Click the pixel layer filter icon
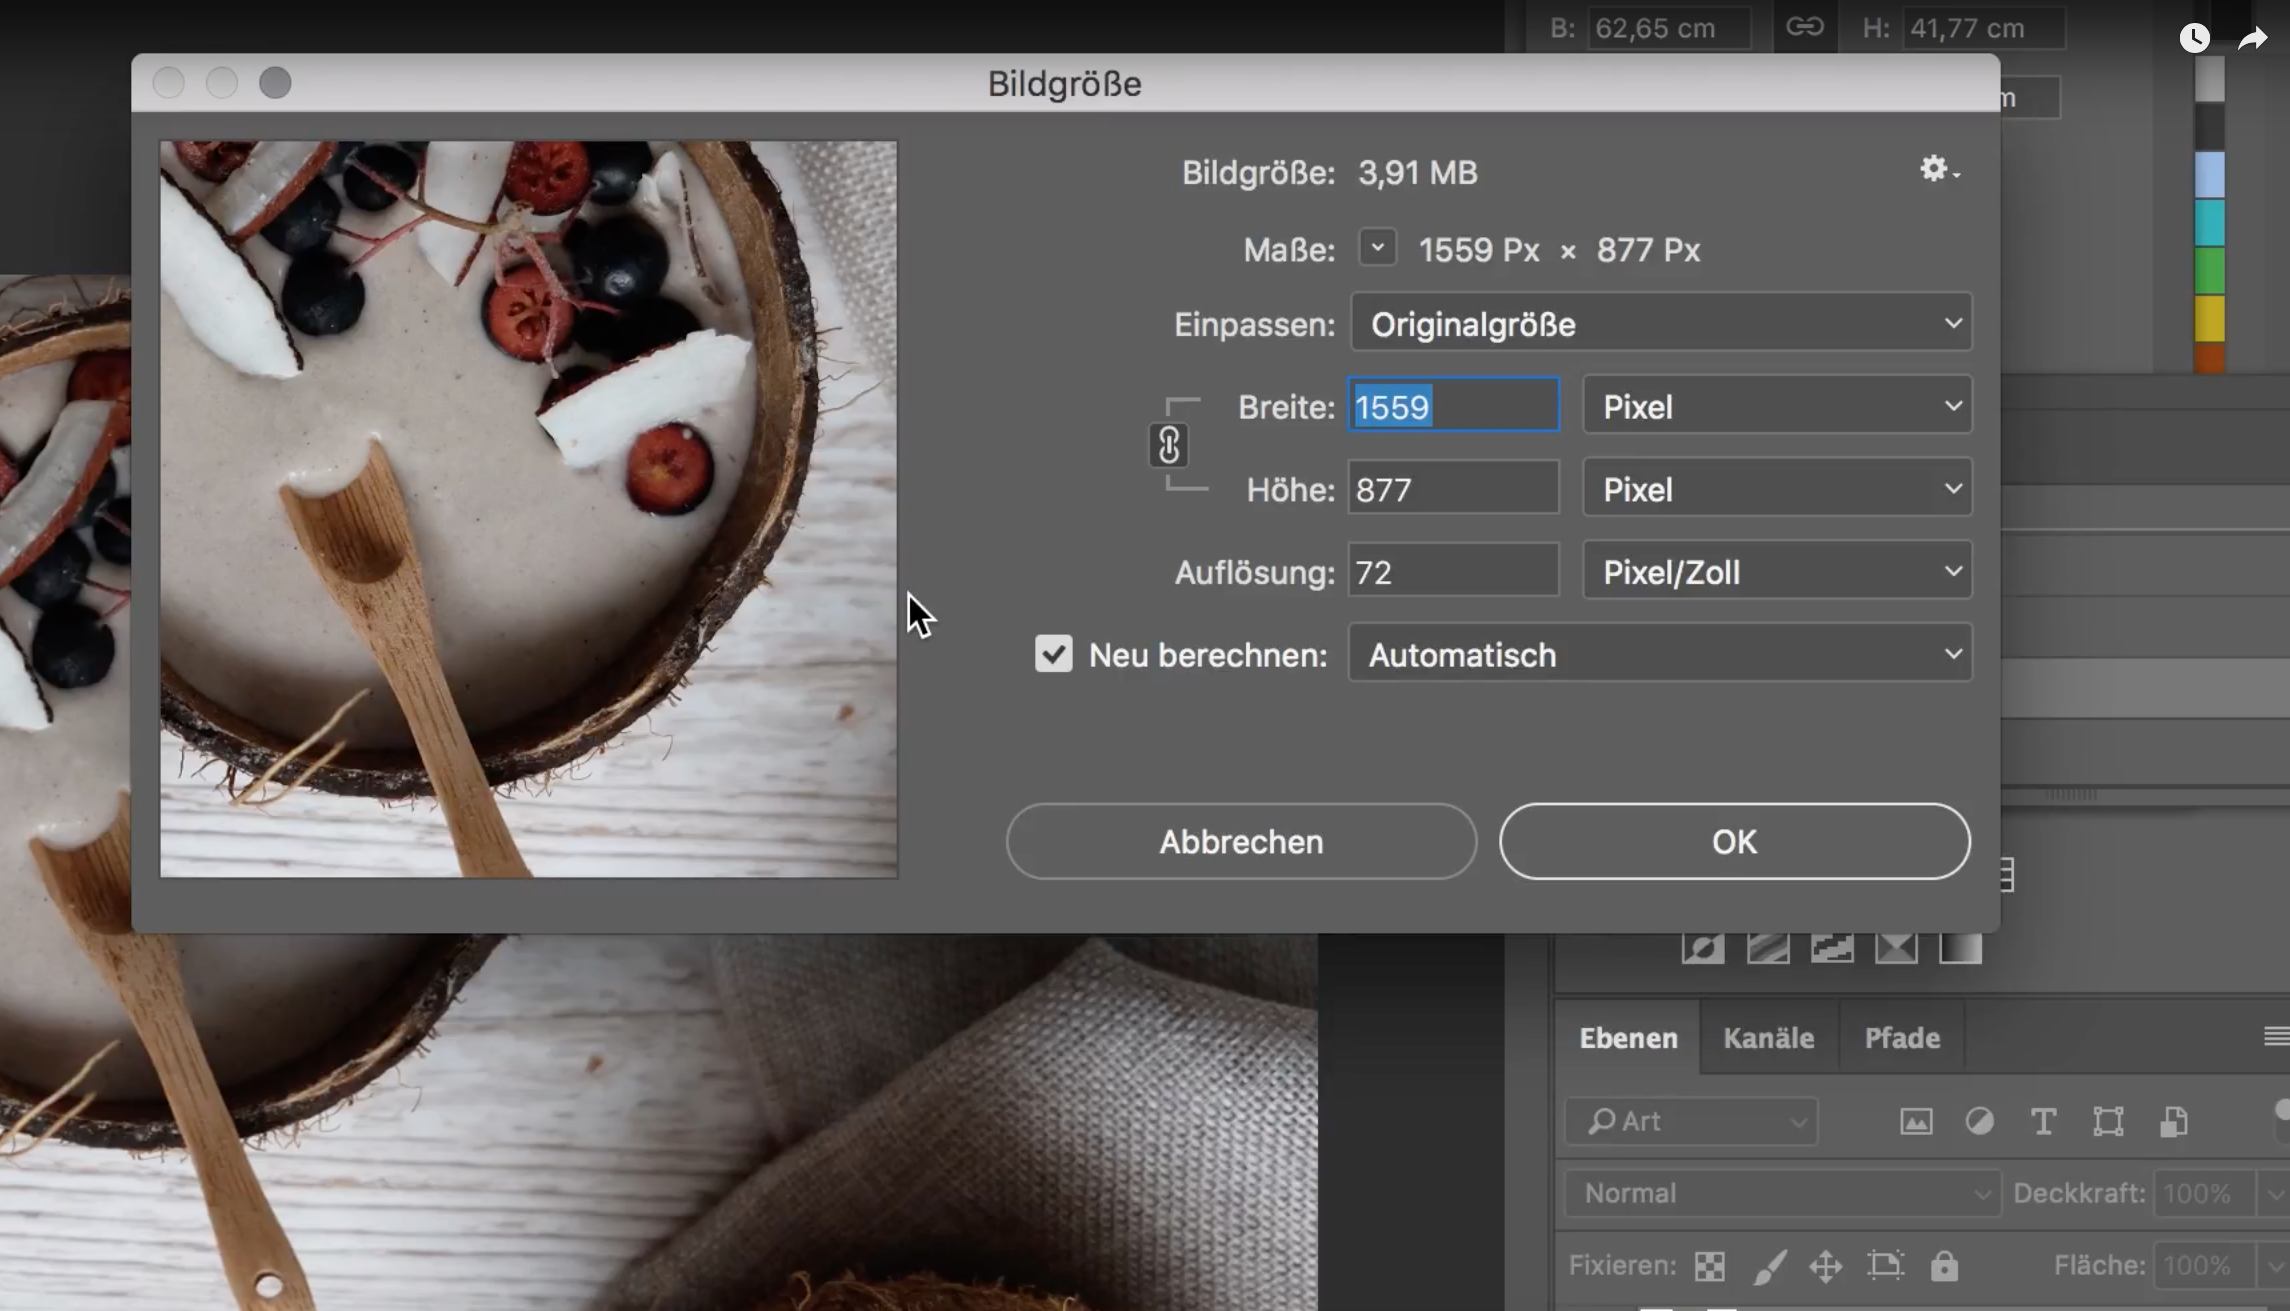Screen dimensions: 2290x1311 click(x=1915, y=1122)
